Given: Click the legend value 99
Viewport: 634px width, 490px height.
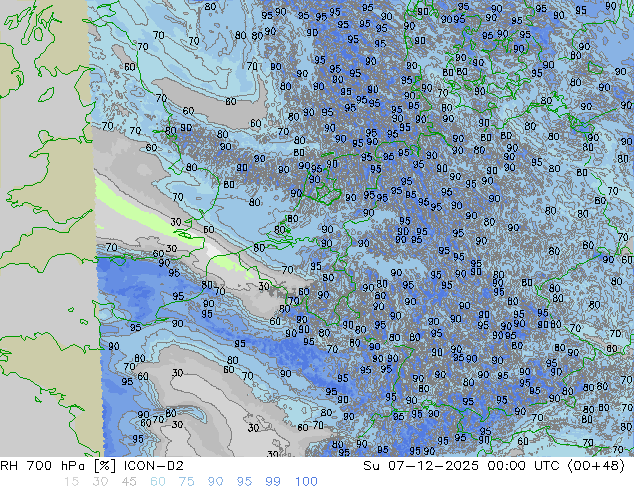Looking at the screenshot, I should click(273, 482).
